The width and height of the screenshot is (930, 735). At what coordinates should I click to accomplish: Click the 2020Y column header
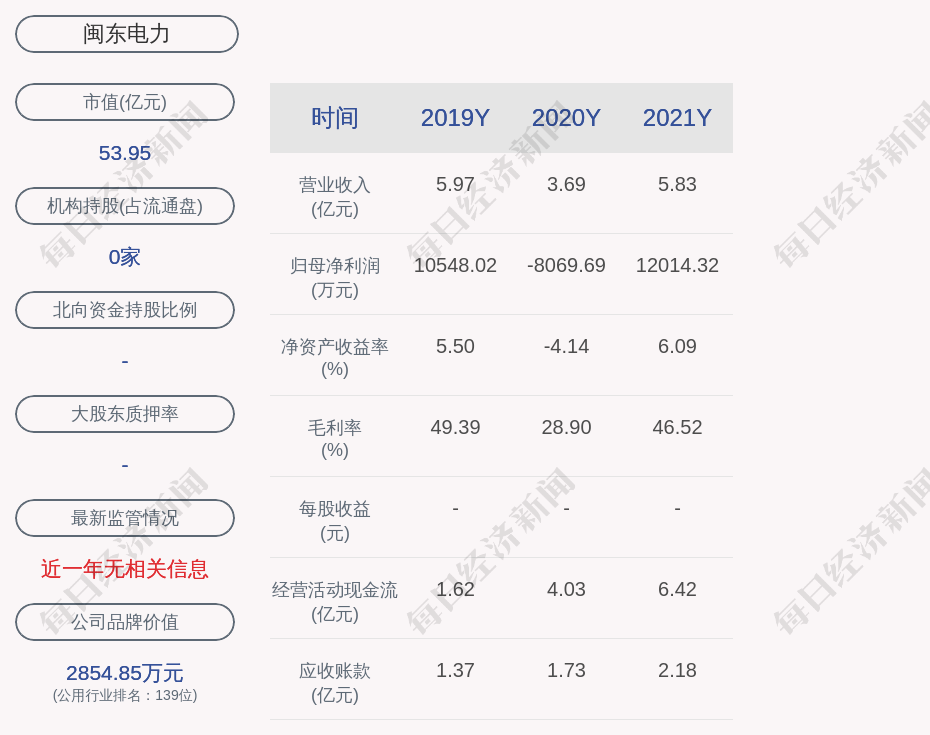coord(566,117)
